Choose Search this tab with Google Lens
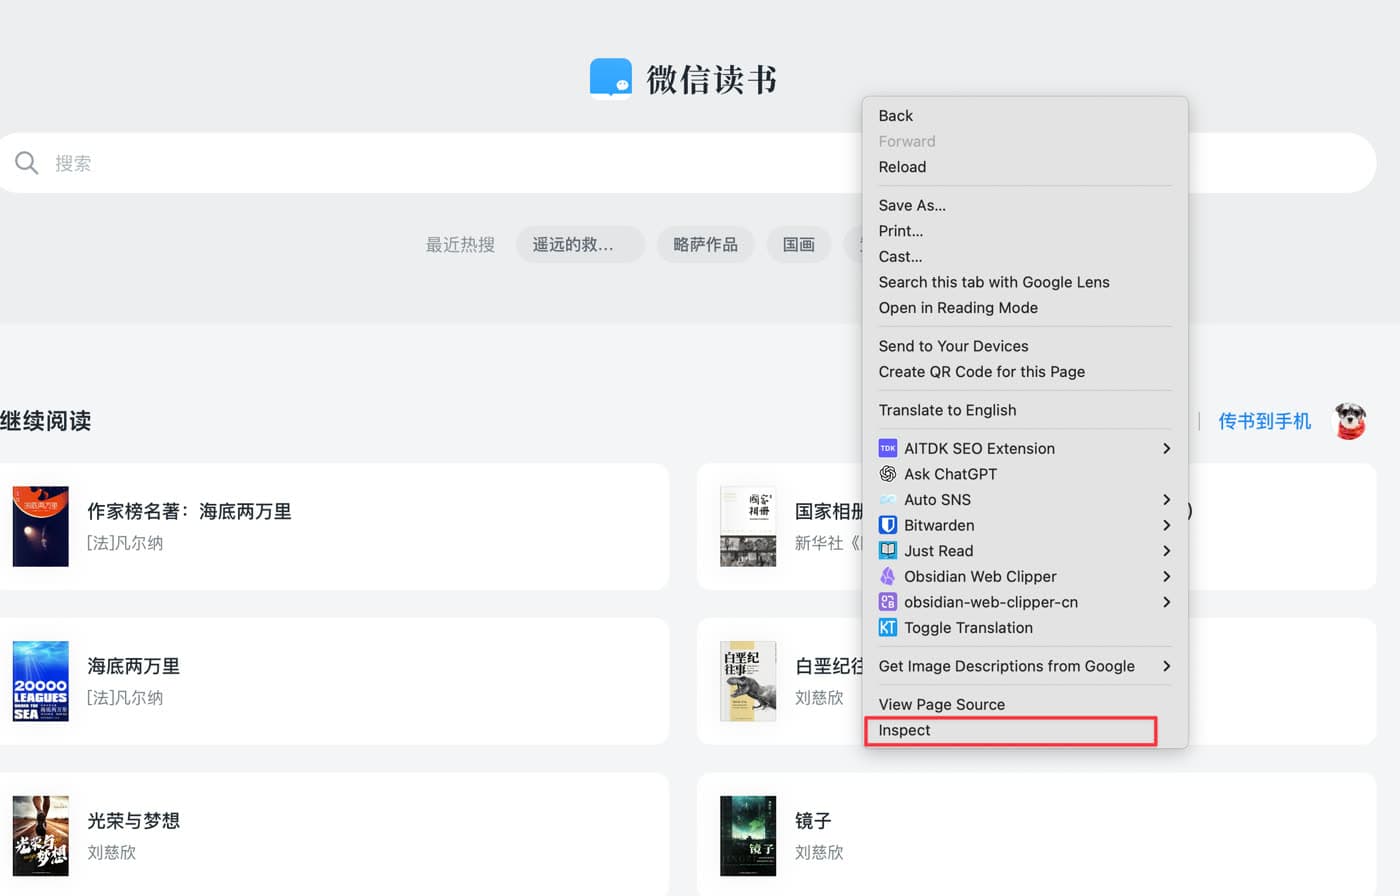Viewport: 1400px width, 896px height. [x=1025, y=282]
